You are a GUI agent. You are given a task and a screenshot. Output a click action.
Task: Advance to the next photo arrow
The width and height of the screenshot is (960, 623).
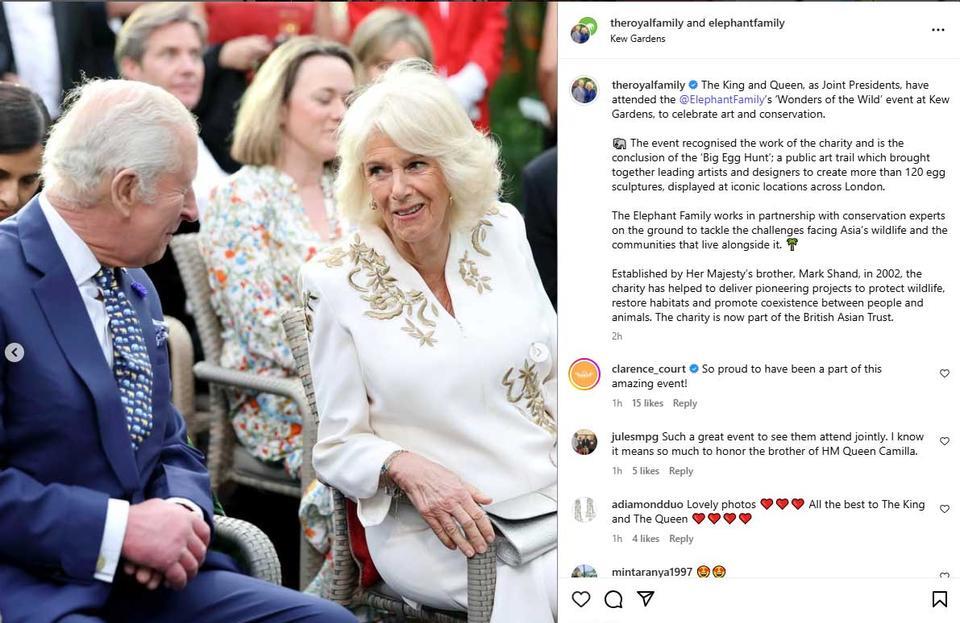(x=538, y=353)
